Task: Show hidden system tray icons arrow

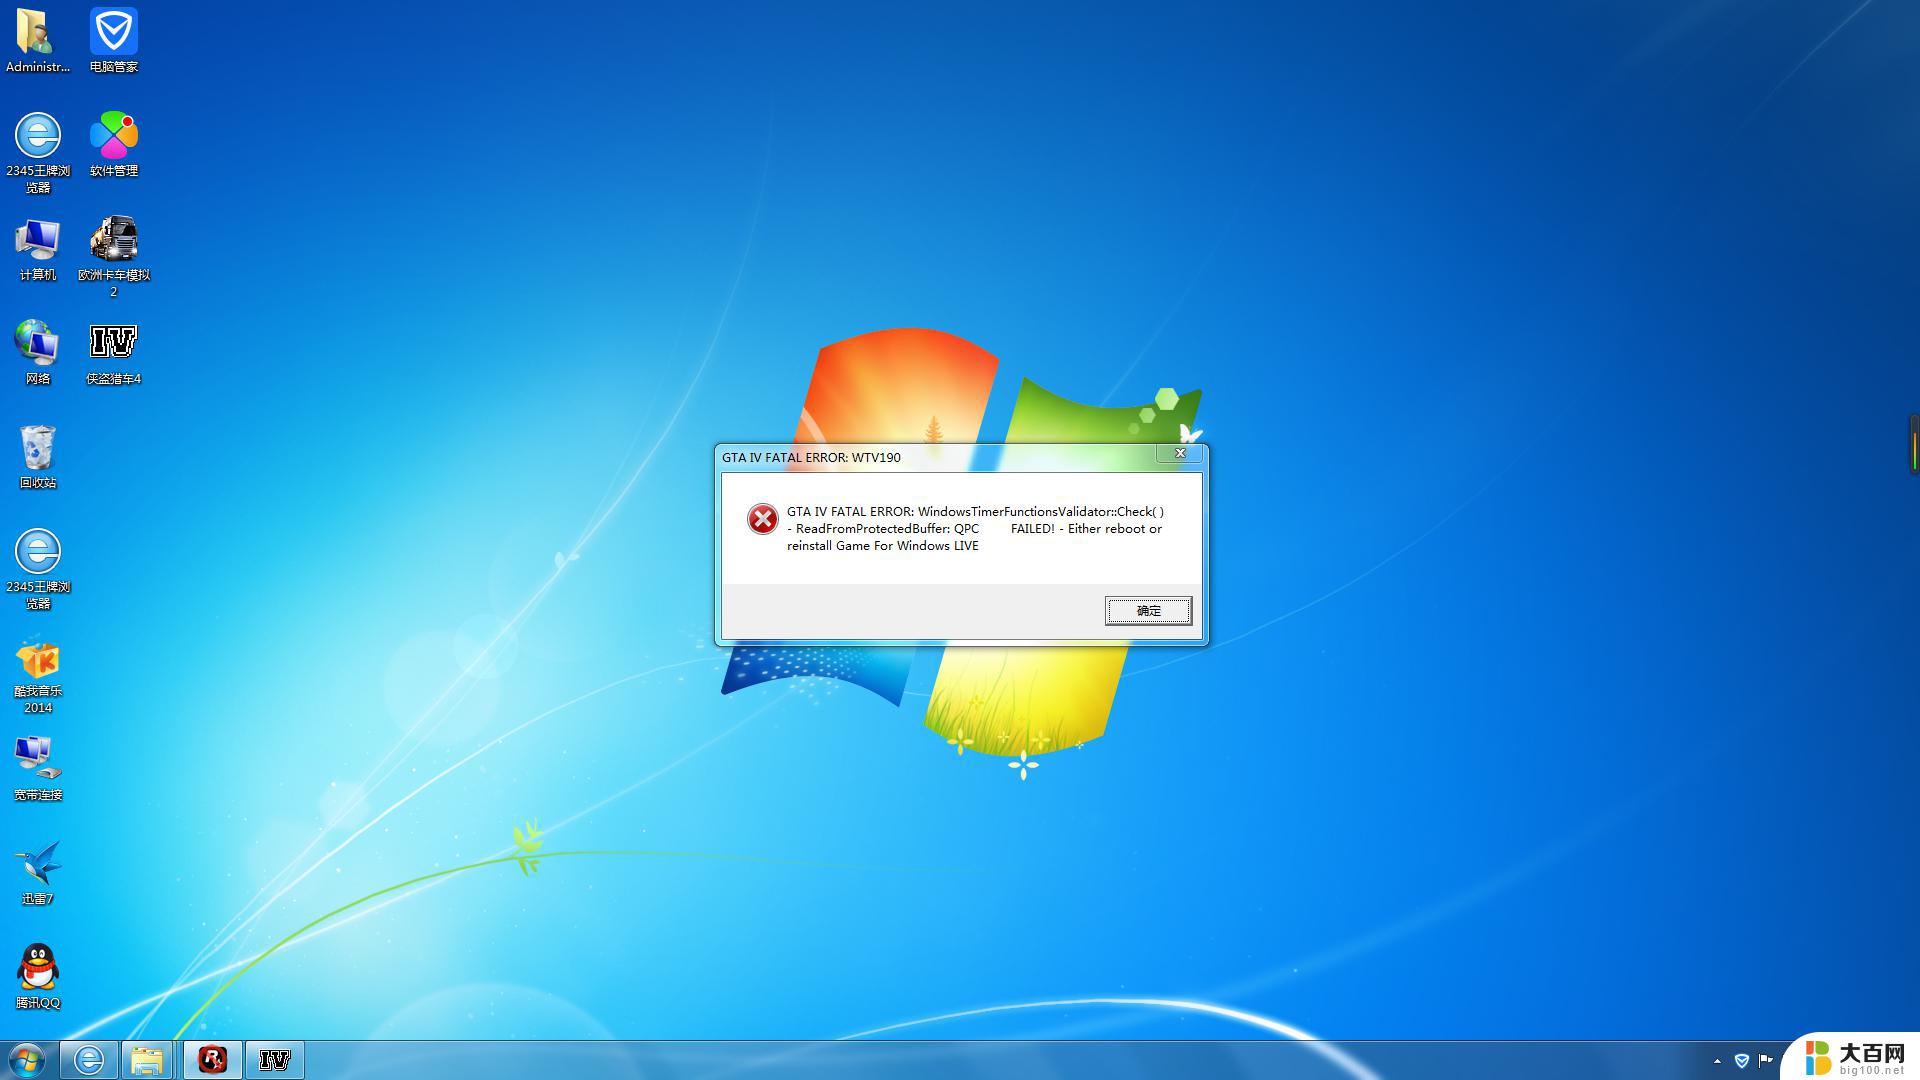Action: coord(1717,1060)
